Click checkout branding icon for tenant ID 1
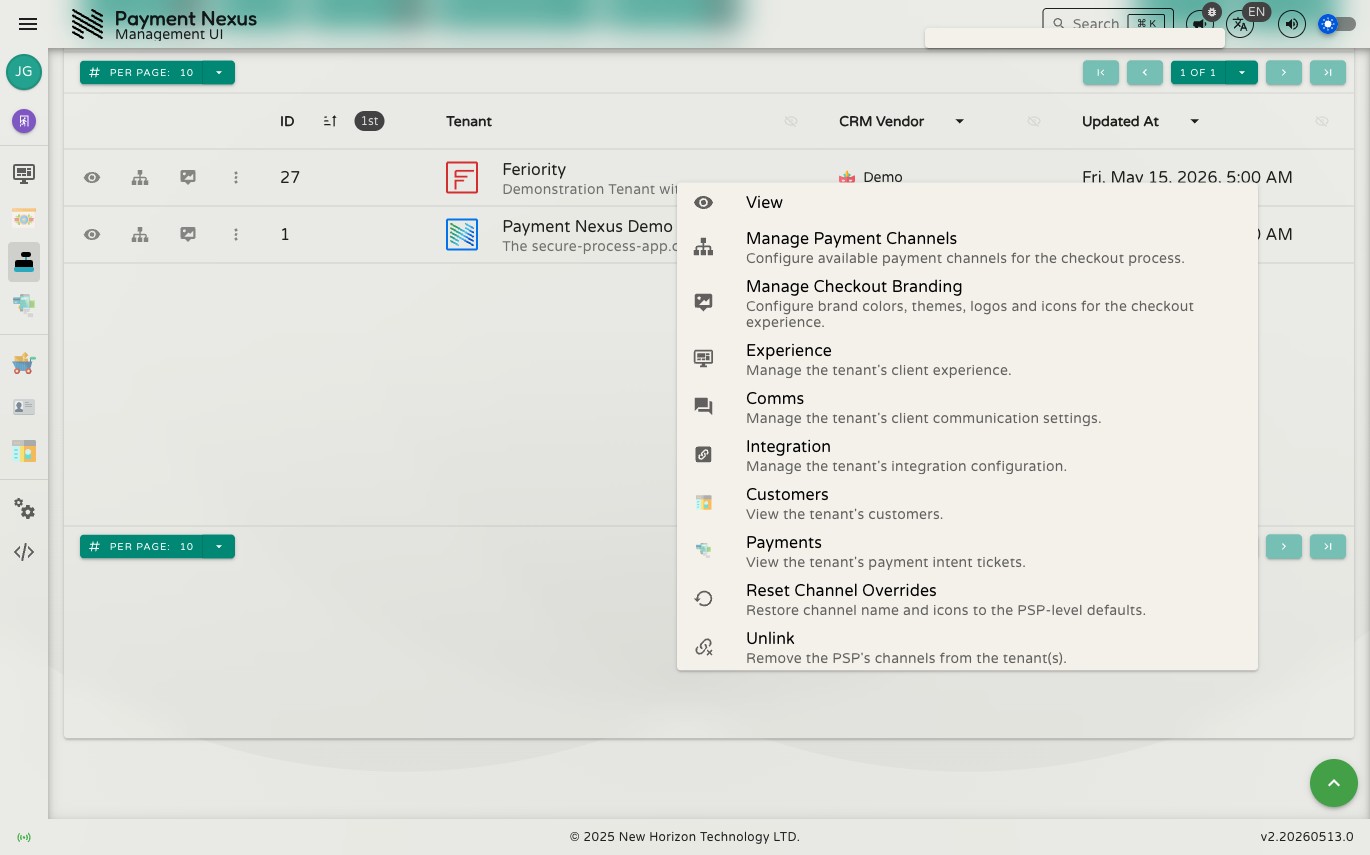The height and width of the screenshot is (855, 1370). coord(188,234)
